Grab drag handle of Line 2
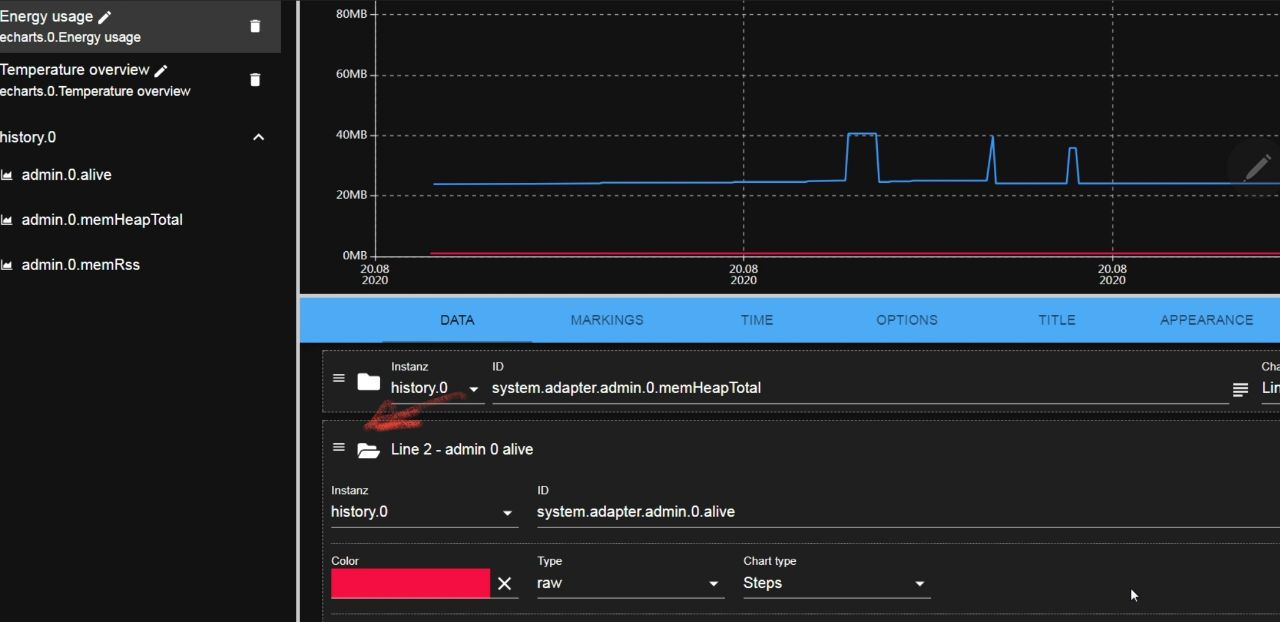 (x=339, y=448)
